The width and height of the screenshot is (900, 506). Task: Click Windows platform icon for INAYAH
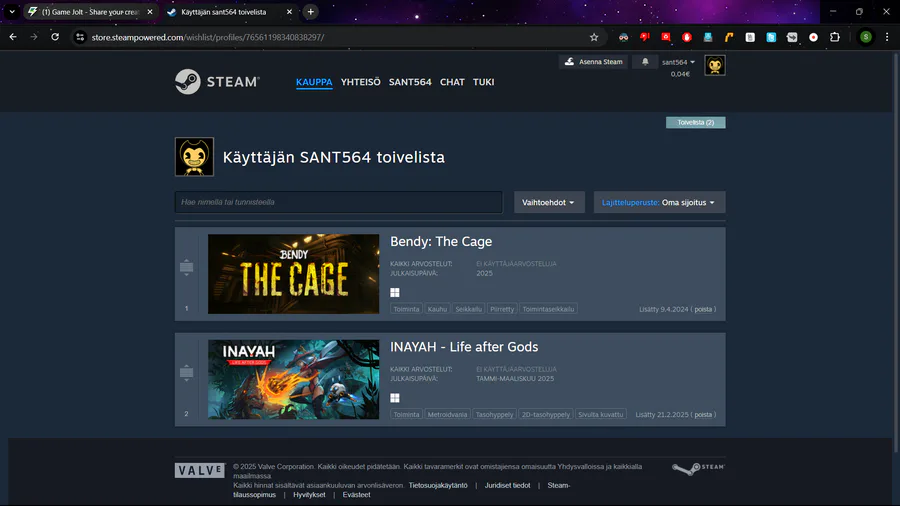click(395, 398)
